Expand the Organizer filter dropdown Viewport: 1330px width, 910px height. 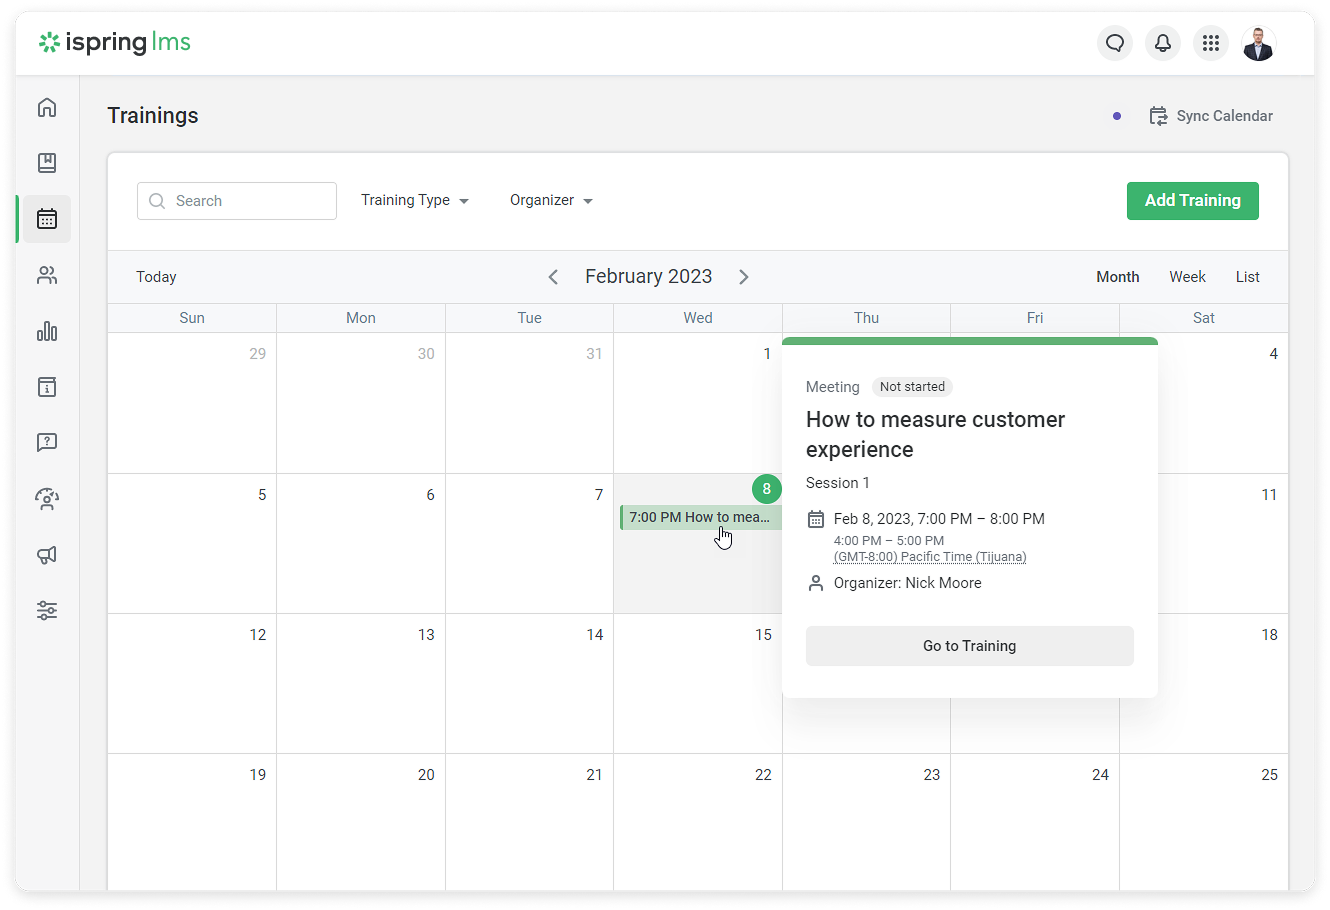pyautogui.click(x=550, y=200)
